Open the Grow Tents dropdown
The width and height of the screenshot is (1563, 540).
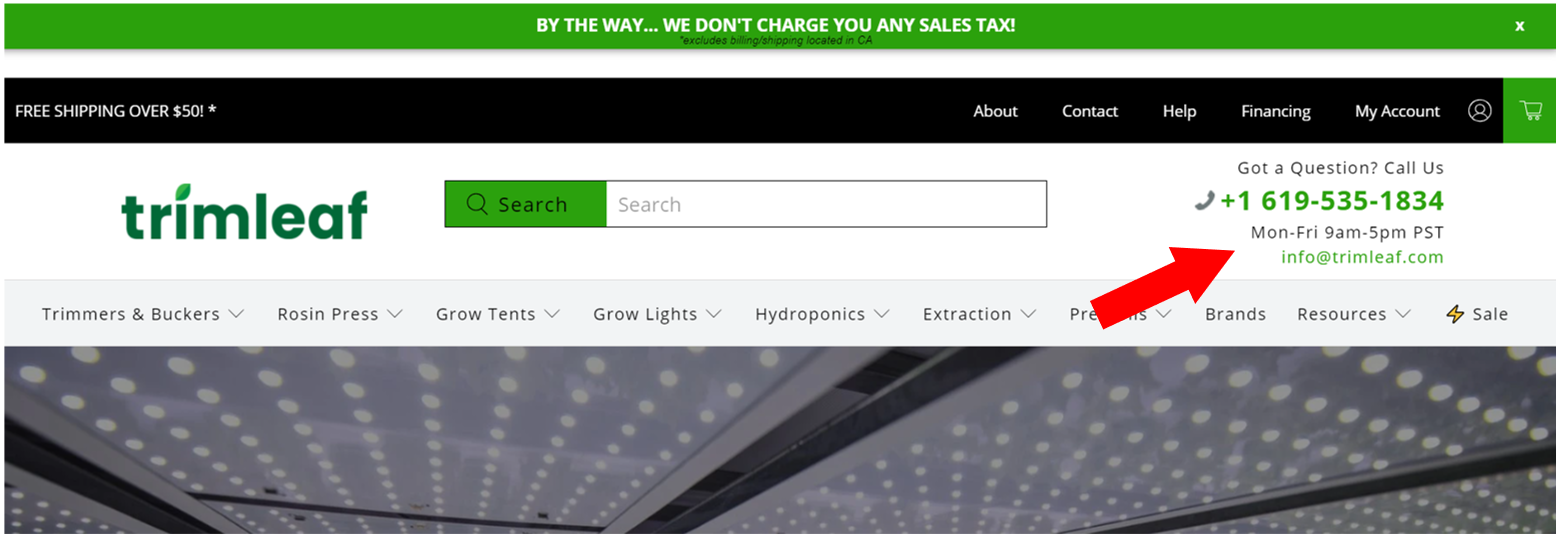[498, 314]
